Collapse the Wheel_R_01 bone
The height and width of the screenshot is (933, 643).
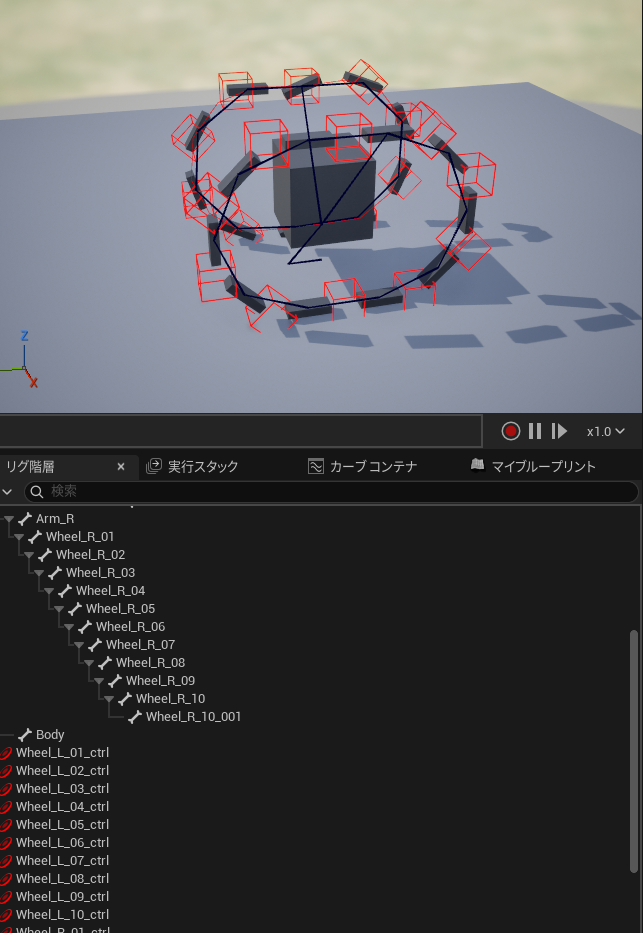tap(19, 537)
